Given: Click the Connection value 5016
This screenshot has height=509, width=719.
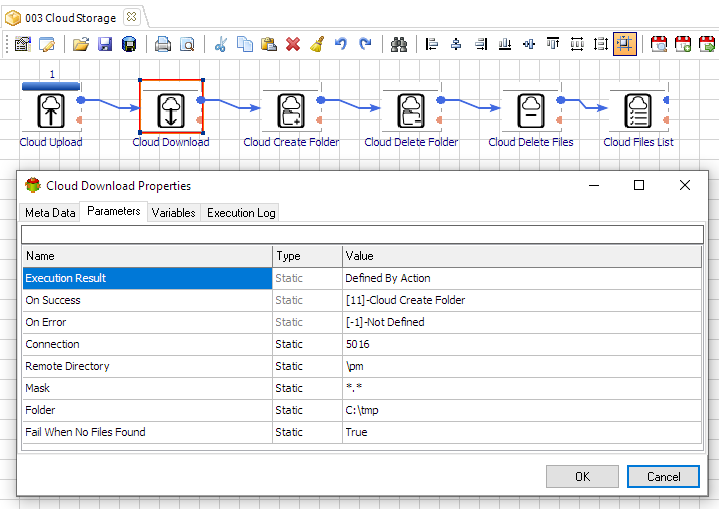Looking at the screenshot, I should pos(357,344).
